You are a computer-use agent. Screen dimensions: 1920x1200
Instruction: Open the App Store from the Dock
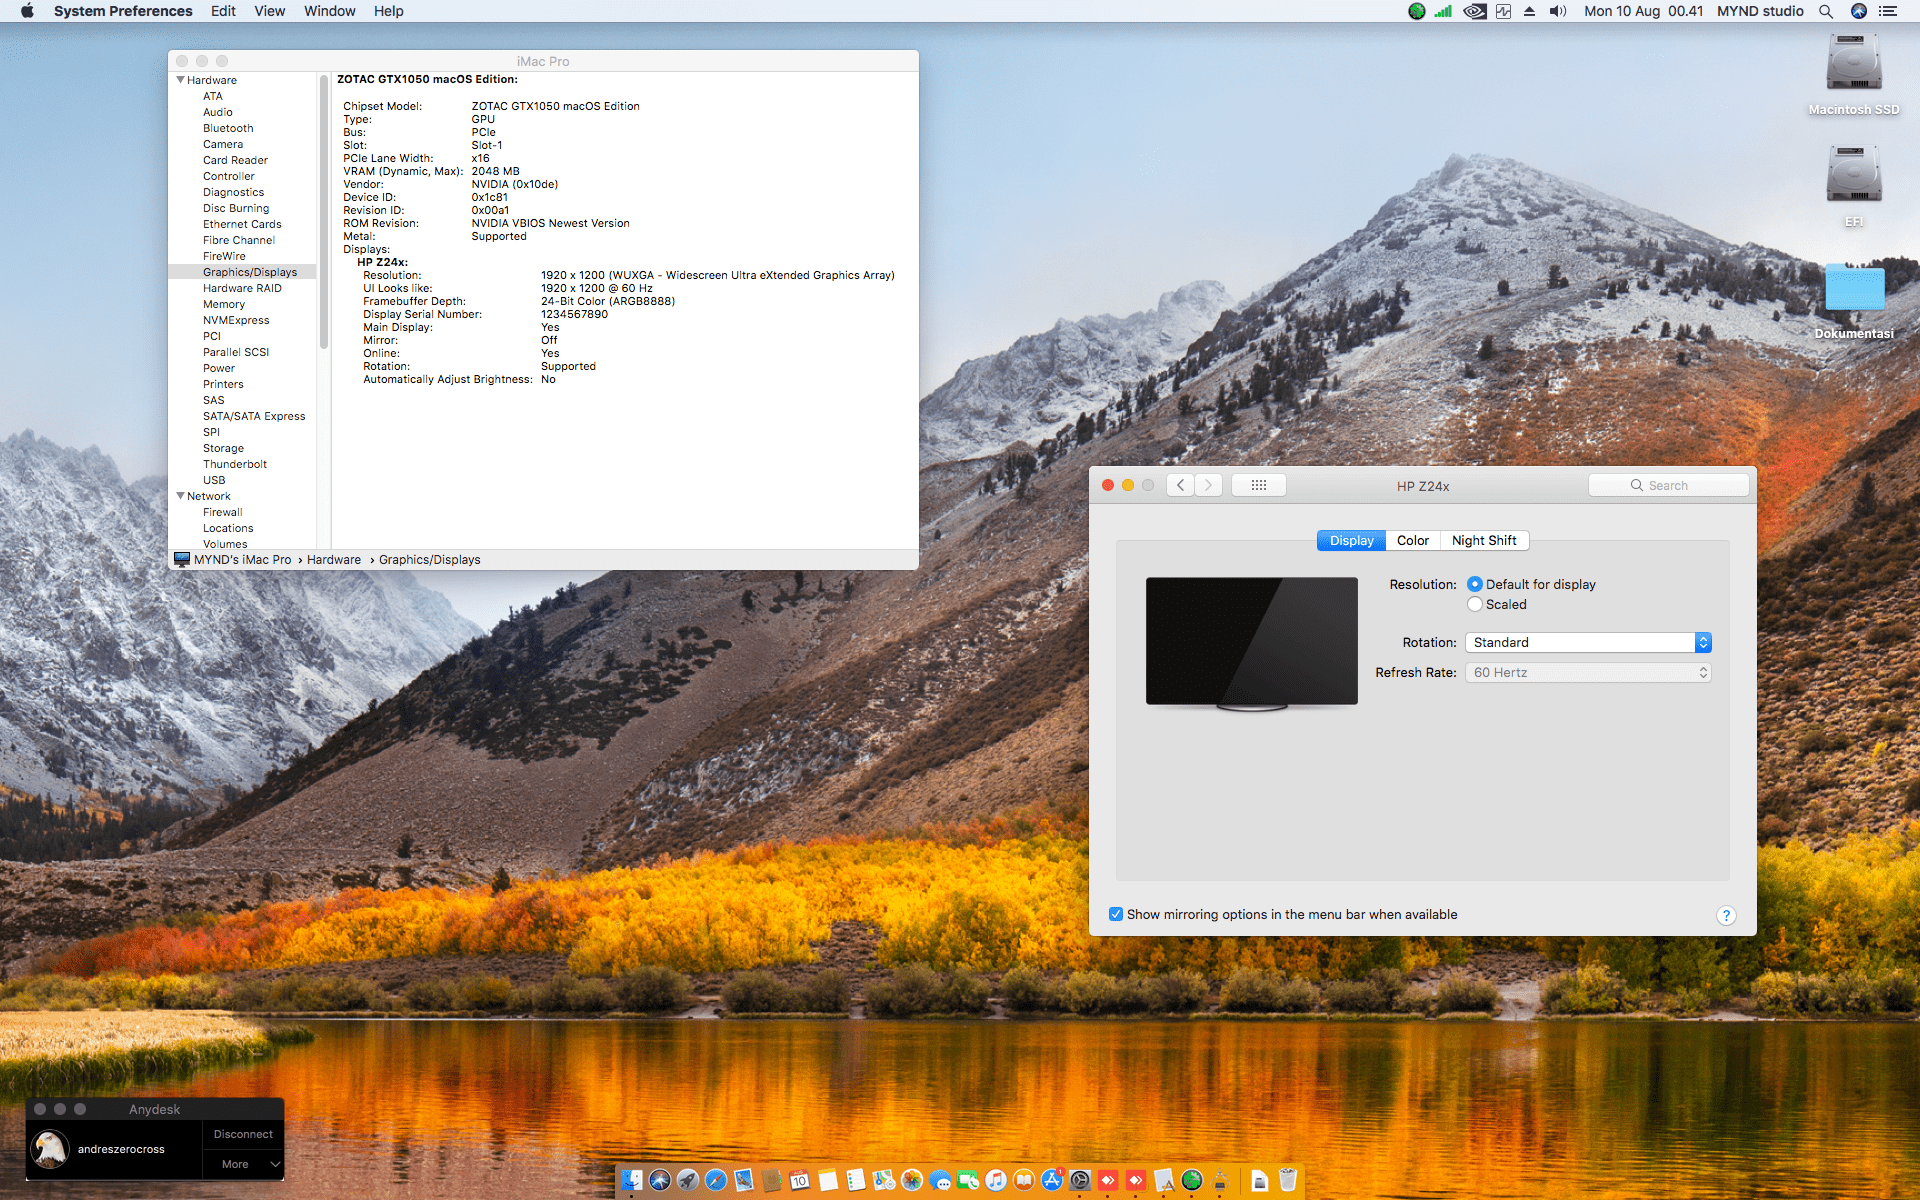pos(1052,1180)
